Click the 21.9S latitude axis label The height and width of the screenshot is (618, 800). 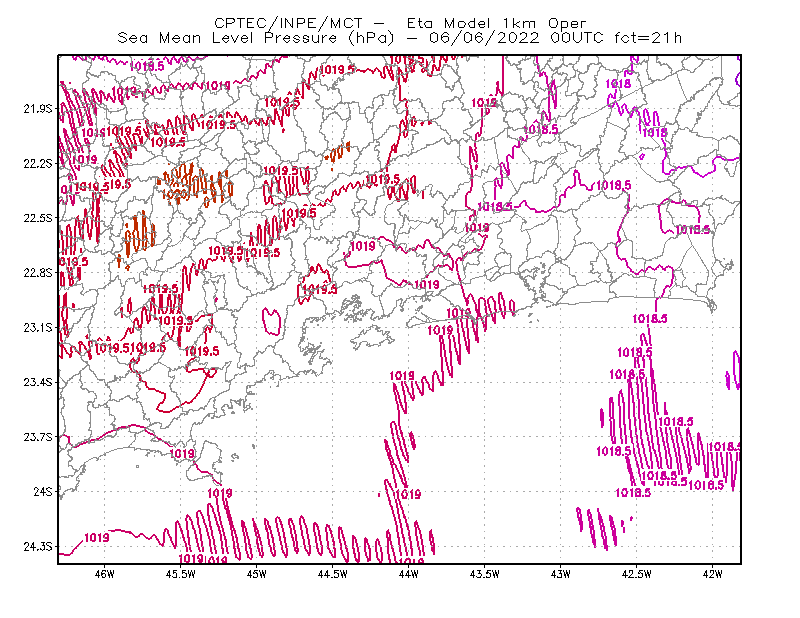click(x=38, y=108)
